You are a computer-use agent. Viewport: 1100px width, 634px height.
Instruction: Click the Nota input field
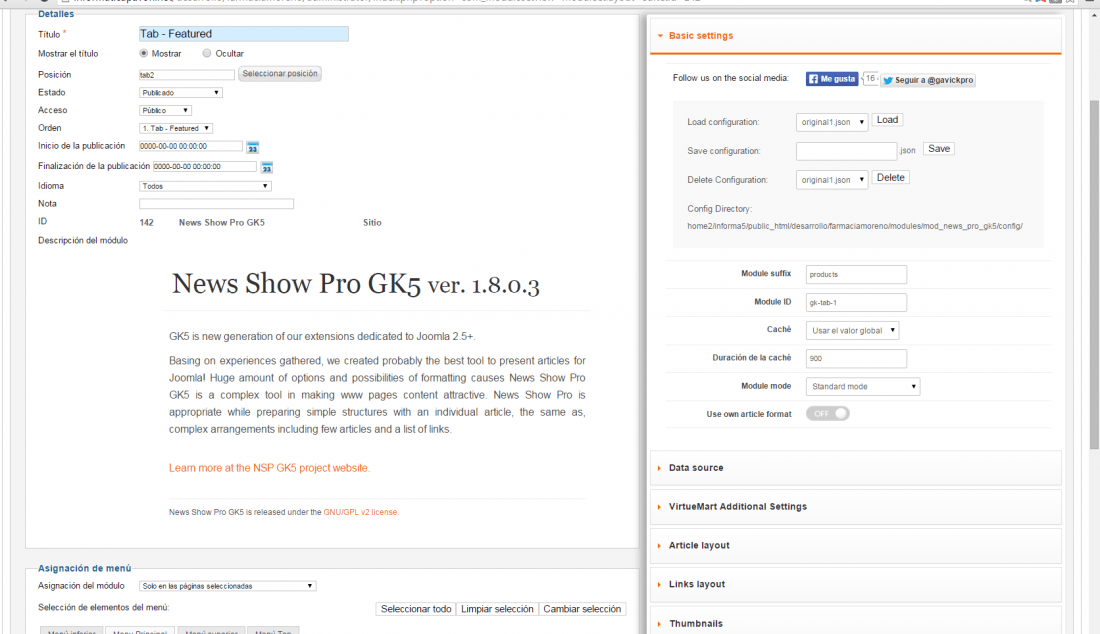216,203
